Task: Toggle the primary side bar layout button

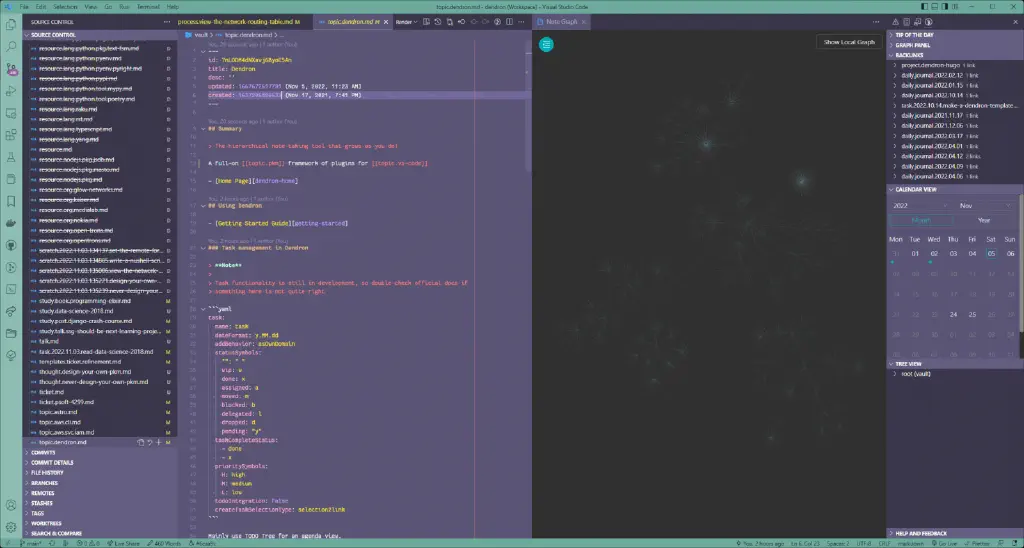Action: coord(927,7)
